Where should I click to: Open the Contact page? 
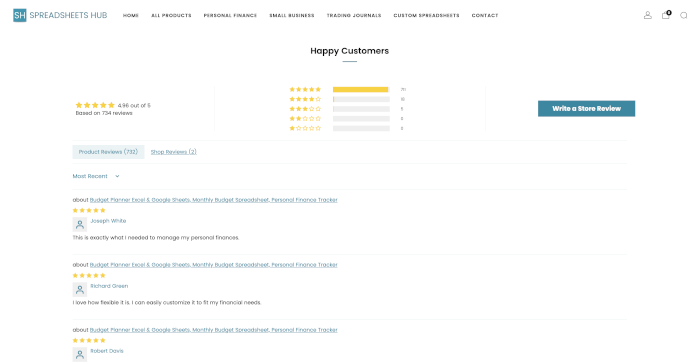pos(485,15)
